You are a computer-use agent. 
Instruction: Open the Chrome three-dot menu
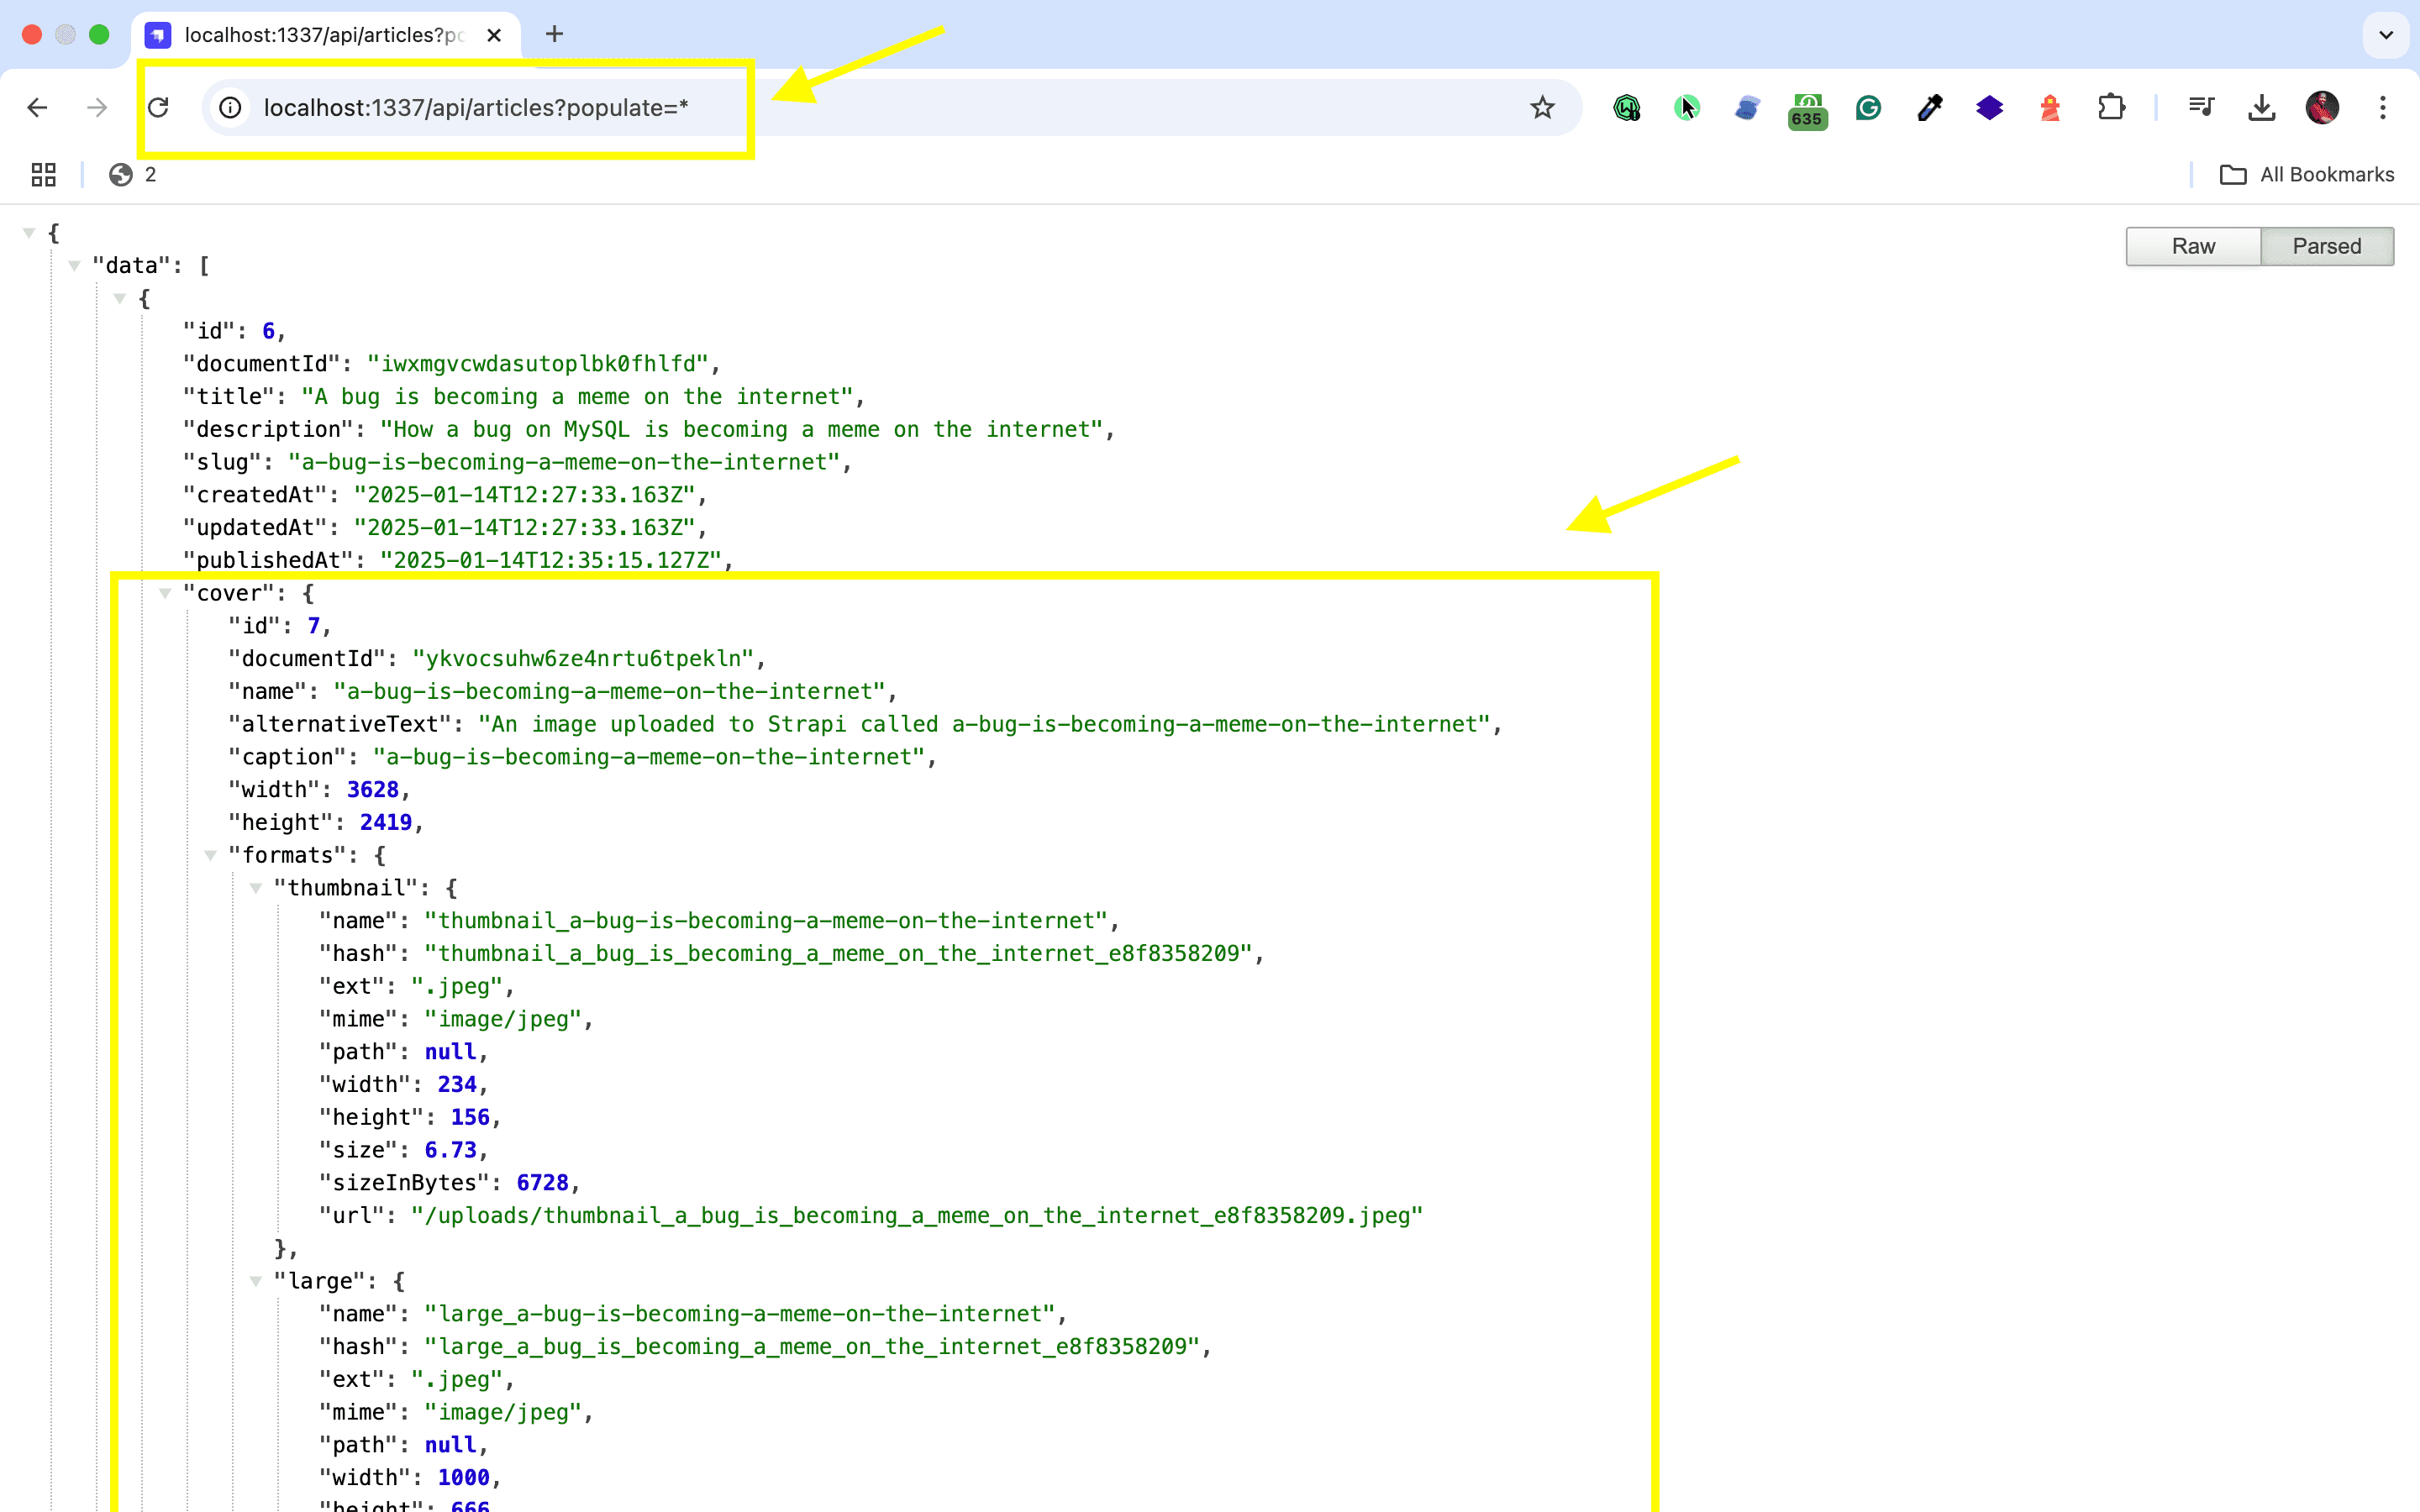click(x=2383, y=107)
